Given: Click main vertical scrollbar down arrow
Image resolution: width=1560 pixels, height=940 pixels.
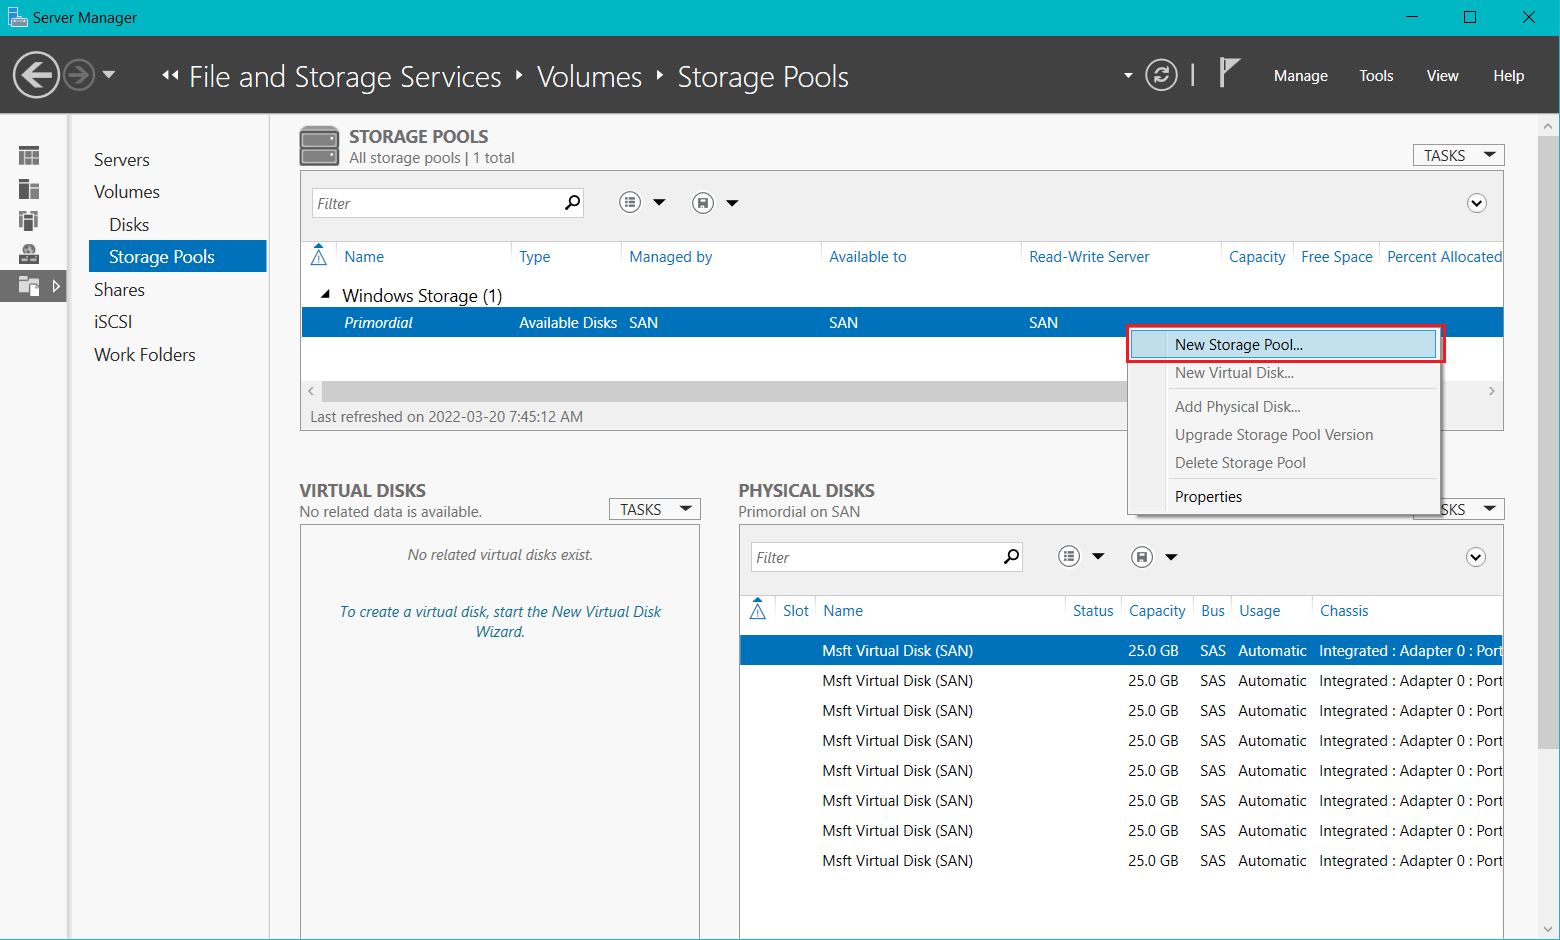Looking at the screenshot, I should pyautogui.click(x=1548, y=930).
